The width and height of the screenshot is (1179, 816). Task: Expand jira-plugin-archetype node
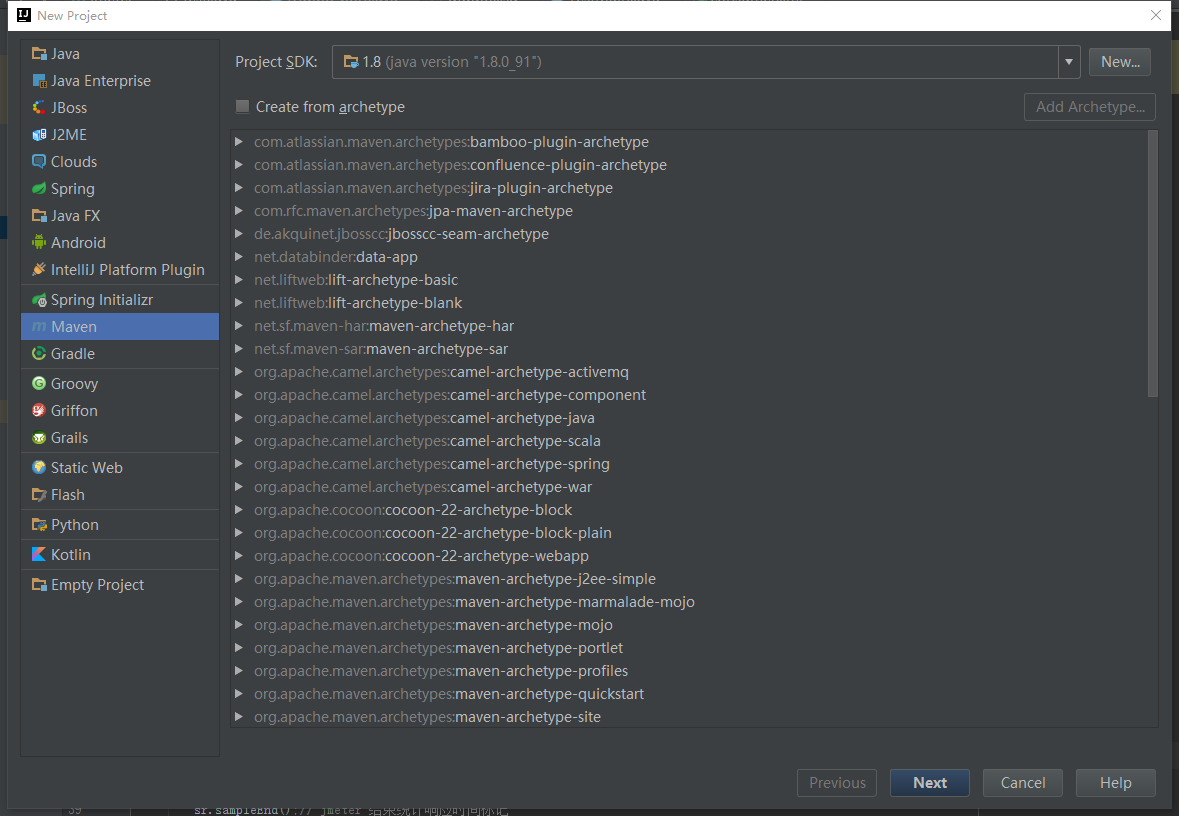point(238,187)
